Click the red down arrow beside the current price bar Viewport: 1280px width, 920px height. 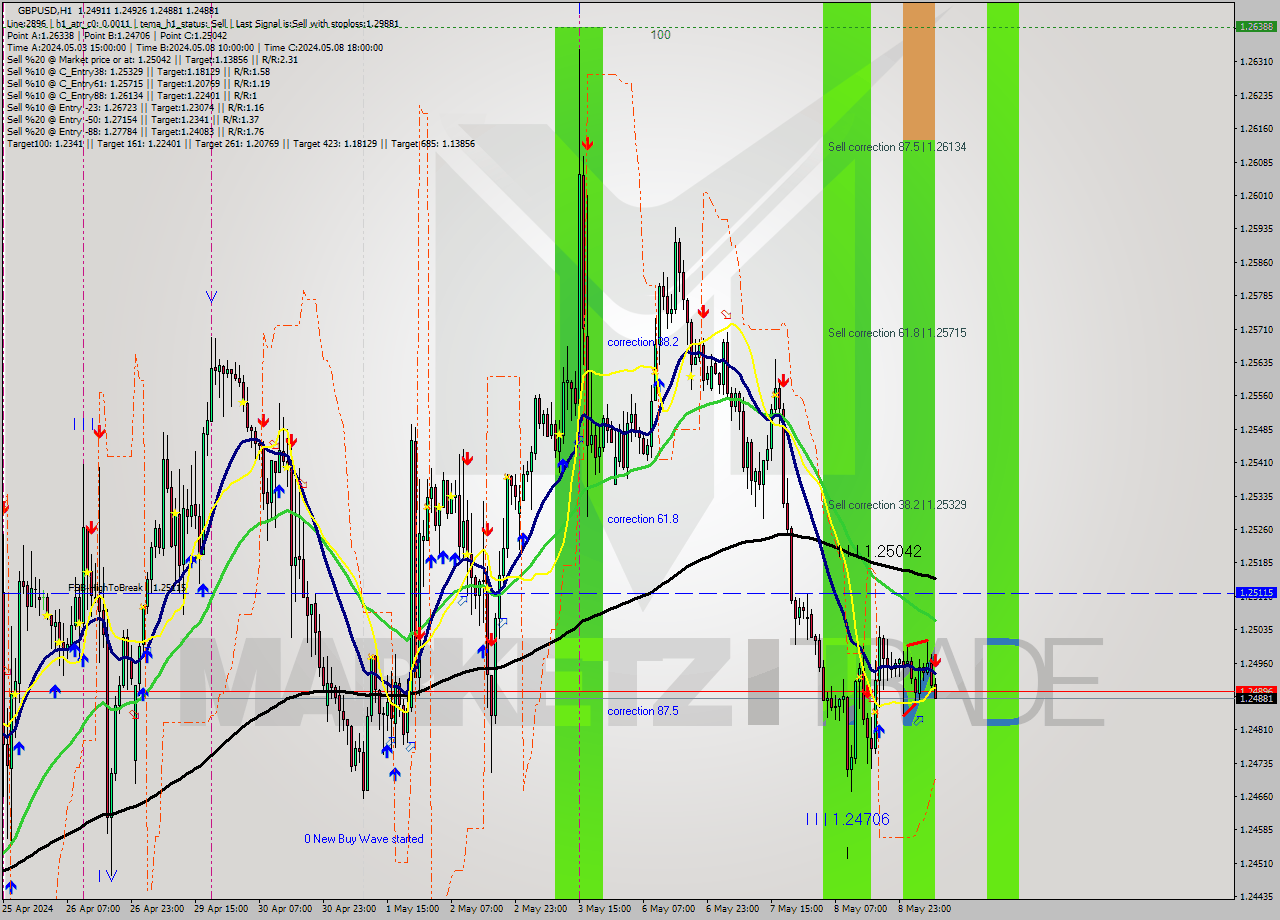click(x=934, y=660)
